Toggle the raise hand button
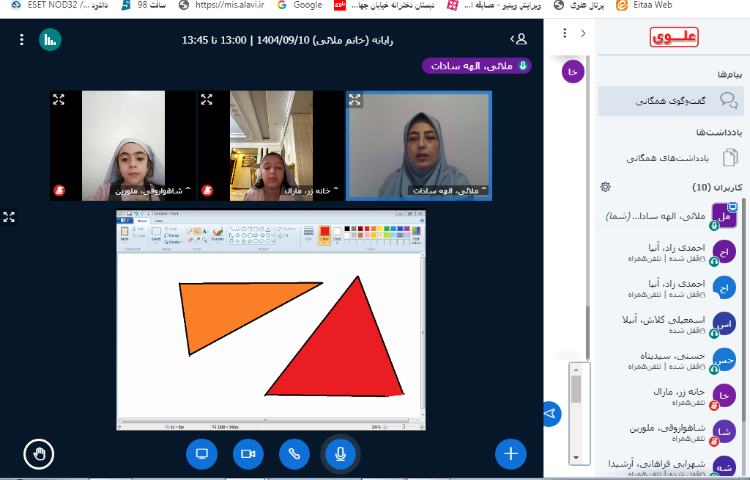750x480 pixels. tap(39, 454)
